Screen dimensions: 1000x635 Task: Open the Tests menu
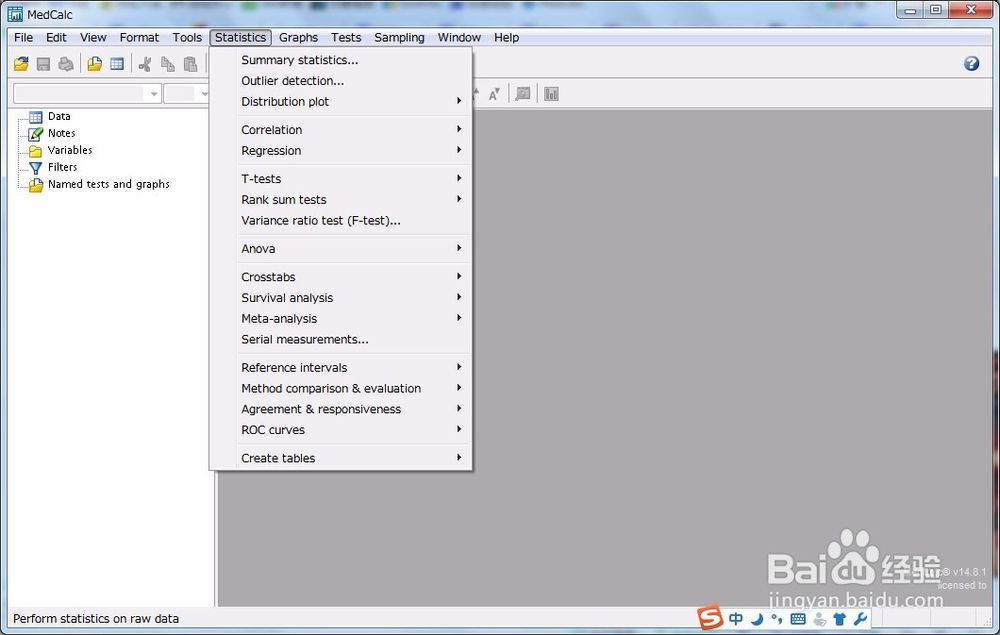click(x=346, y=38)
